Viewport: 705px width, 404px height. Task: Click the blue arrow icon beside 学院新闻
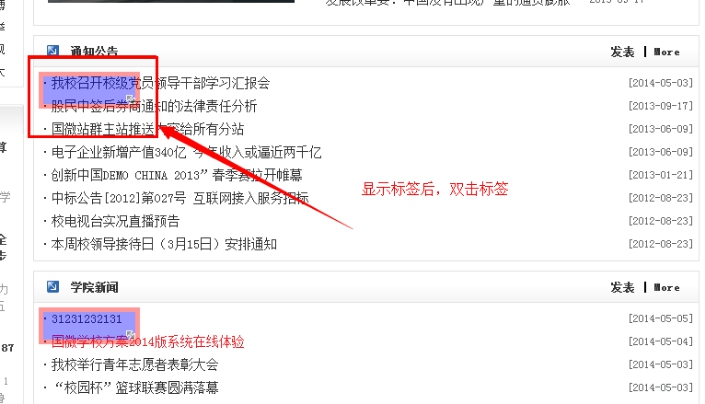point(53,286)
